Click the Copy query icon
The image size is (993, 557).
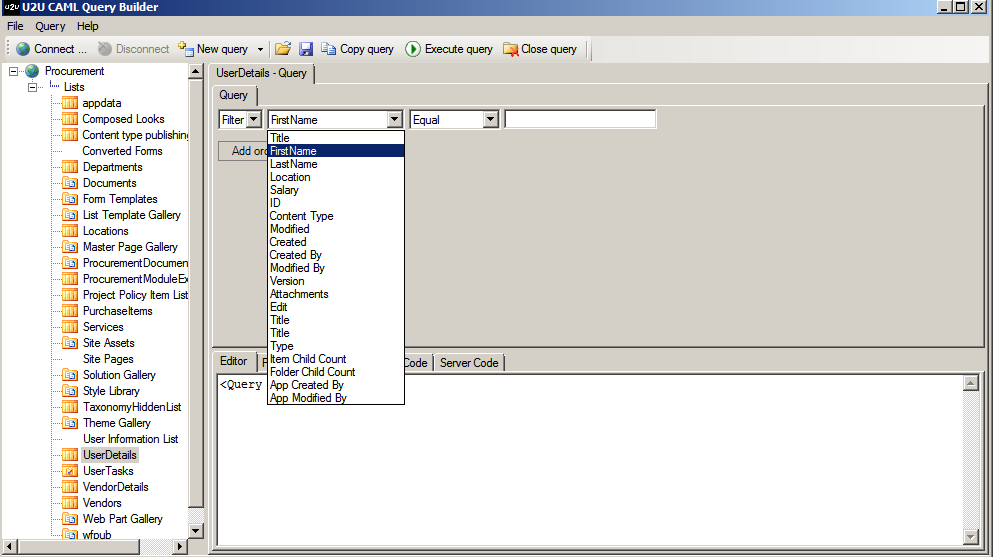click(329, 49)
